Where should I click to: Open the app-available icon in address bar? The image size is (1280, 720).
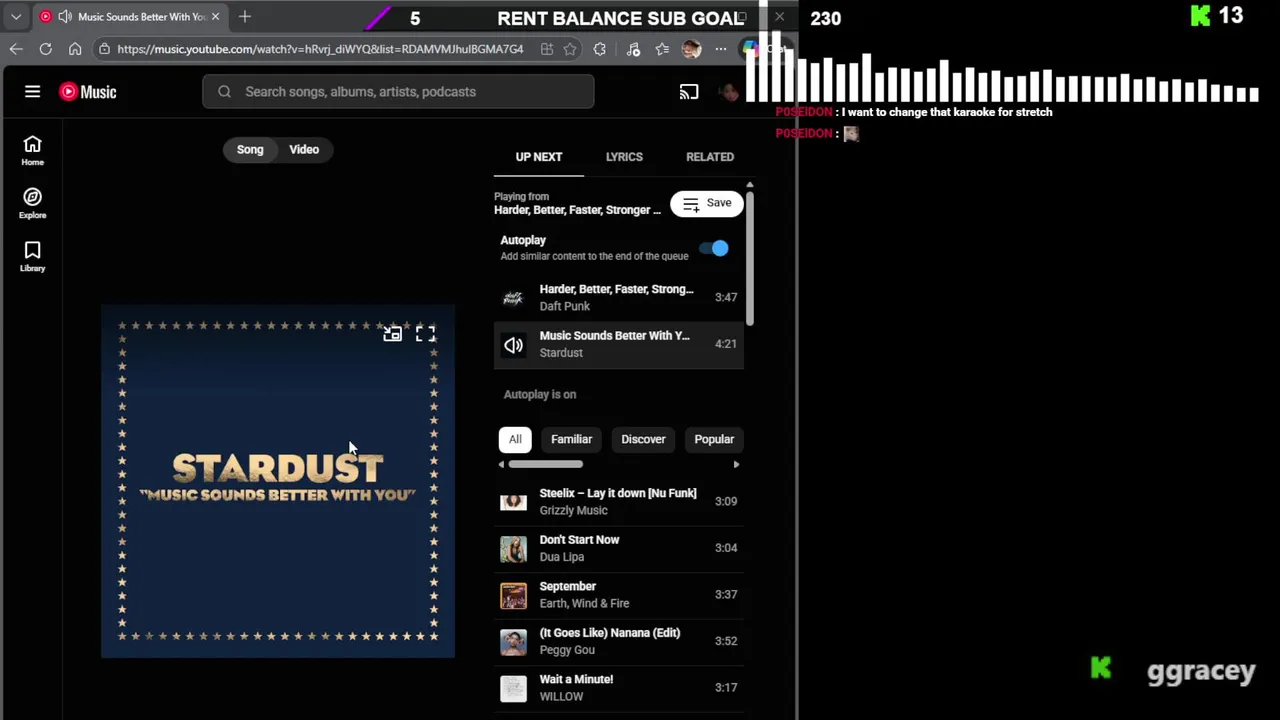[546, 49]
